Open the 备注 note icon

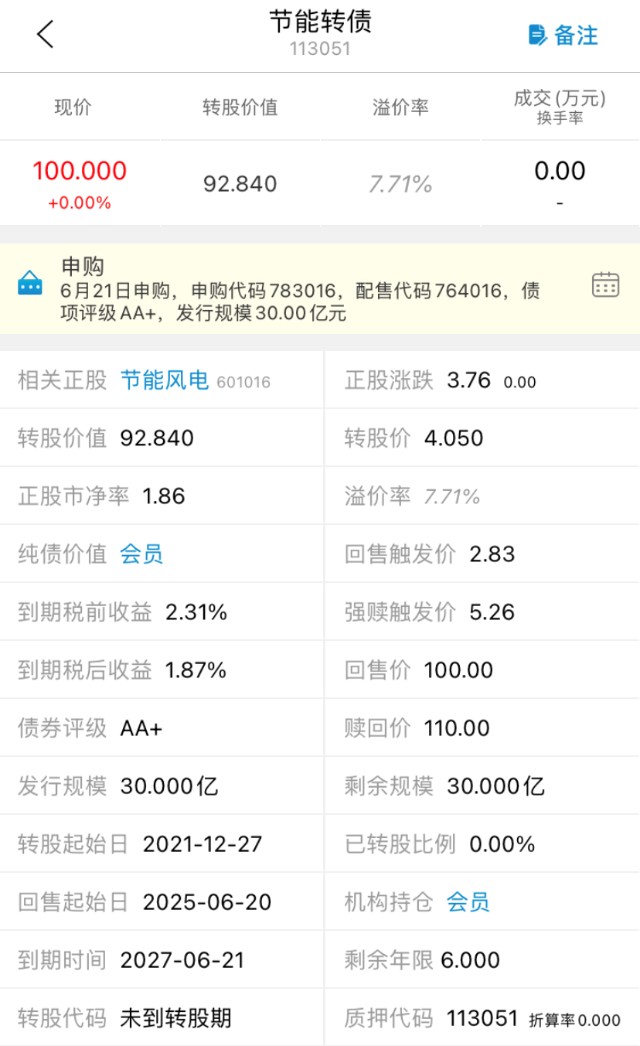(x=538, y=35)
